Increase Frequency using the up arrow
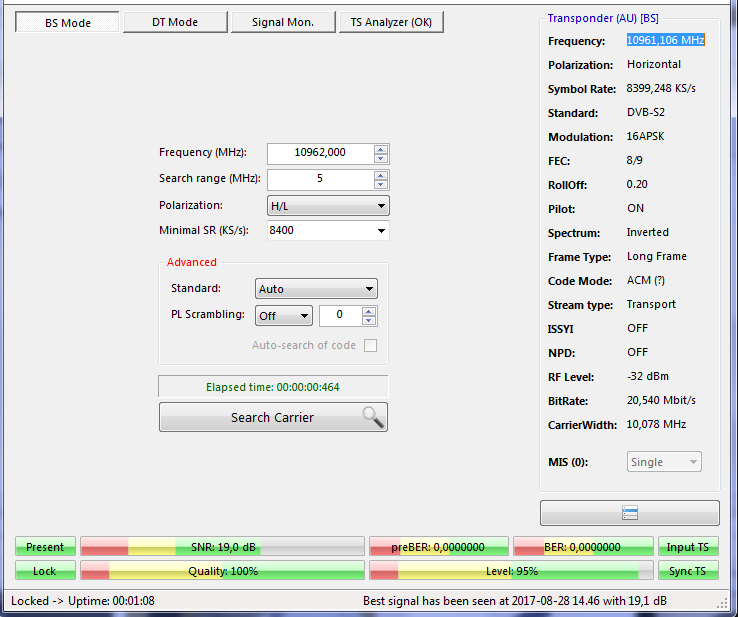The height and width of the screenshot is (617, 738). click(x=381, y=149)
